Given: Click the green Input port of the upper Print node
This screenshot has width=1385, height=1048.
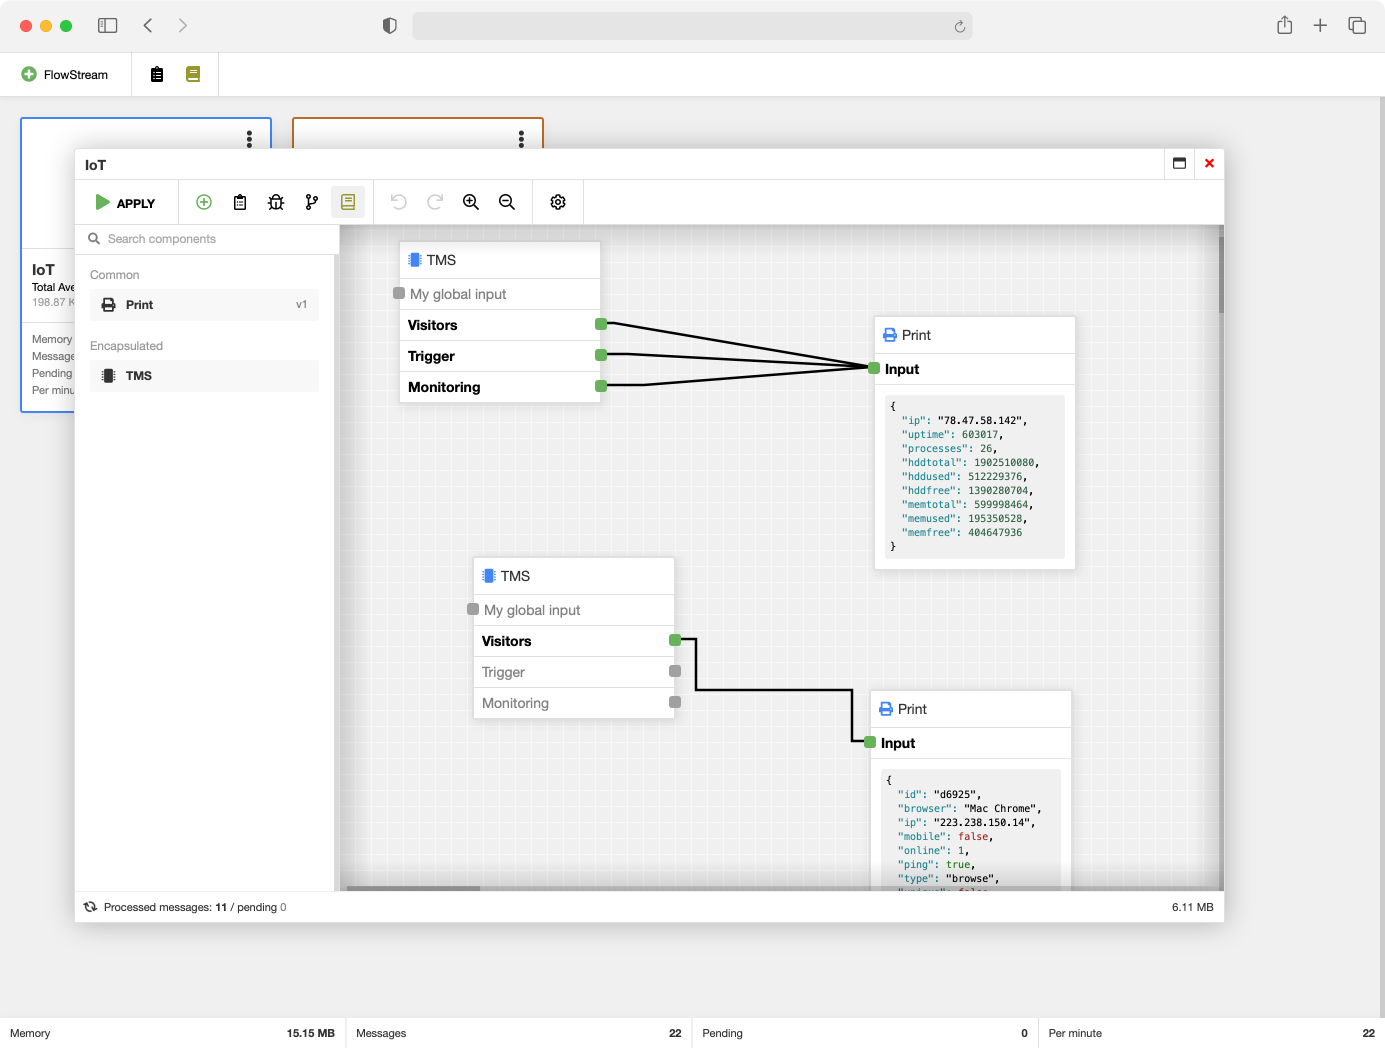Looking at the screenshot, I should pos(874,368).
